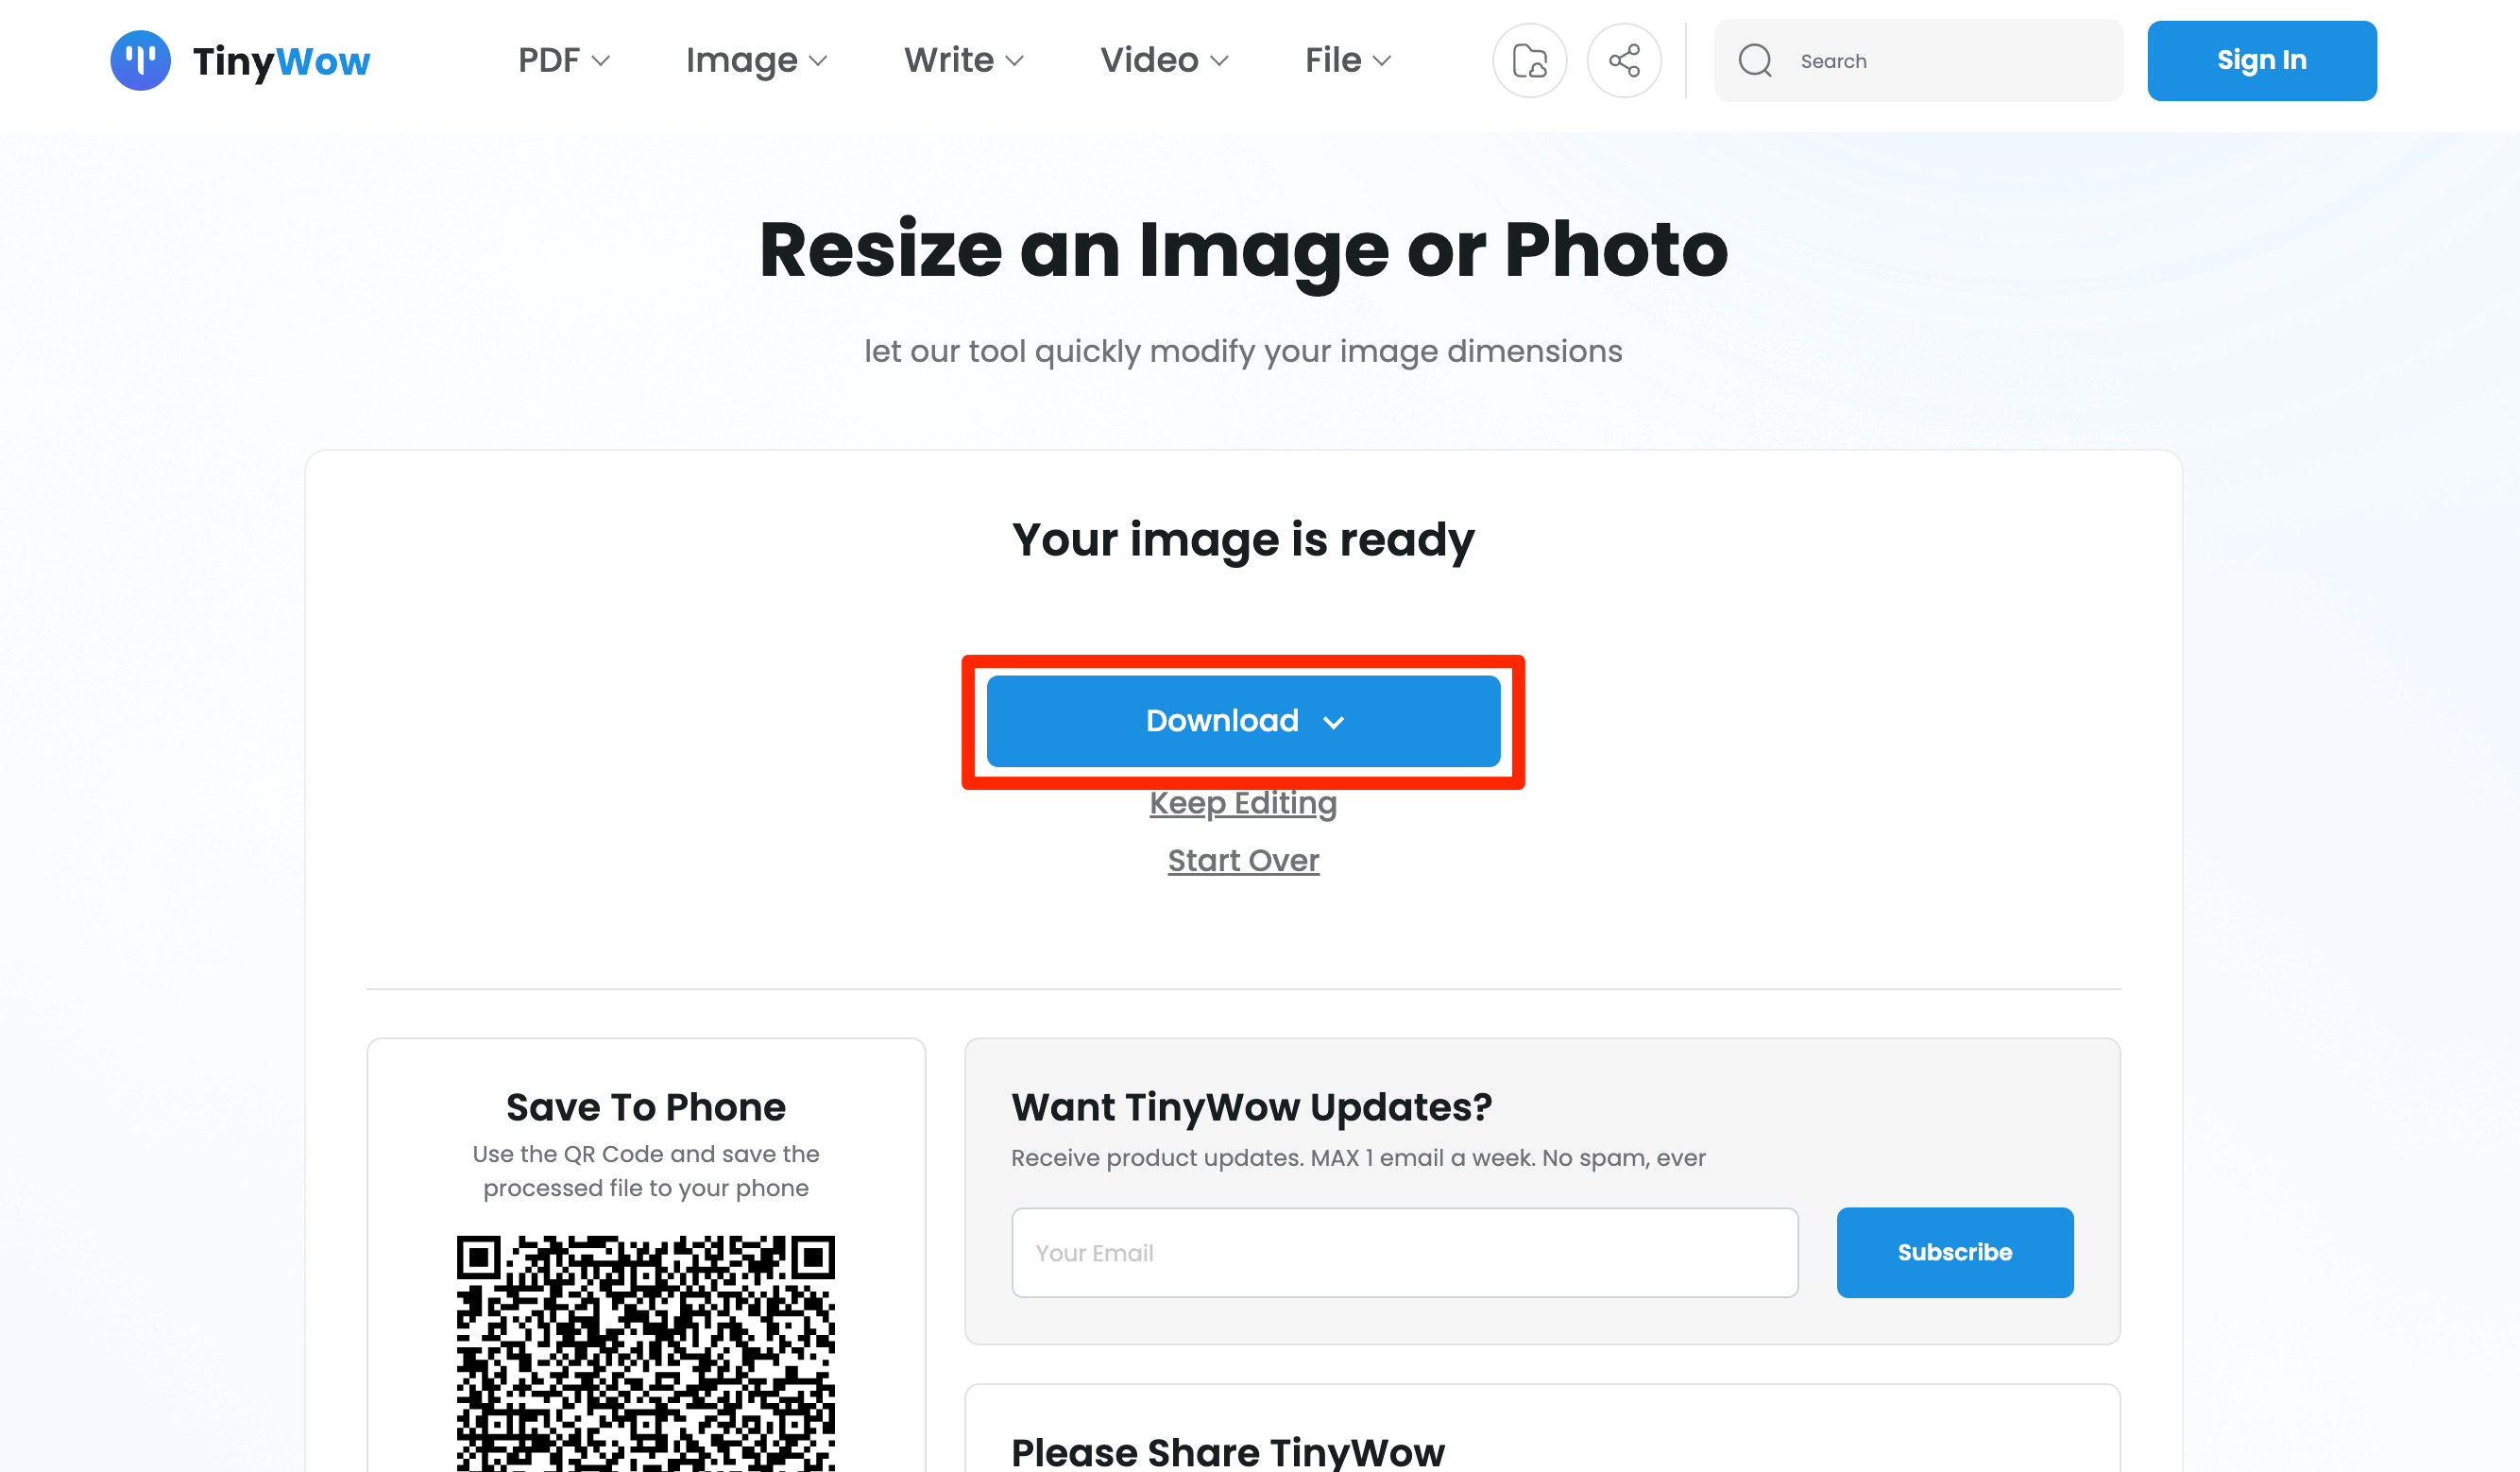This screenshot has width=2520, height=1472.
Task: Expand the PDF menu
Action: click(563, 61)
